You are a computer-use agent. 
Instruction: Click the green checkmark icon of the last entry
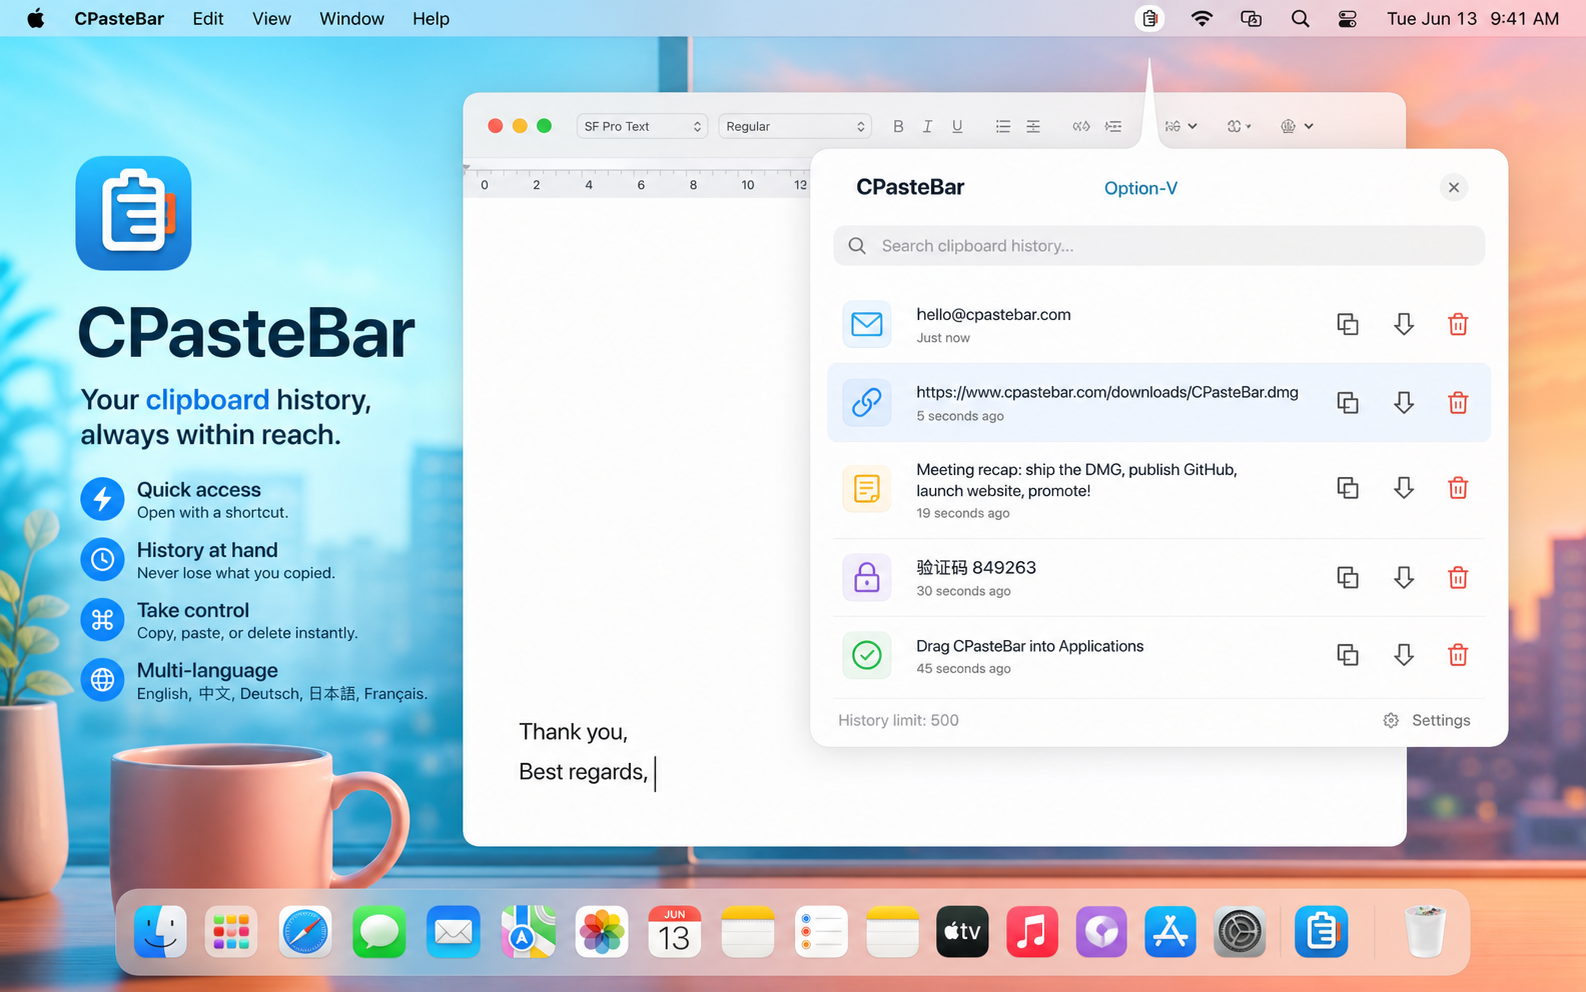pos(867,655)
